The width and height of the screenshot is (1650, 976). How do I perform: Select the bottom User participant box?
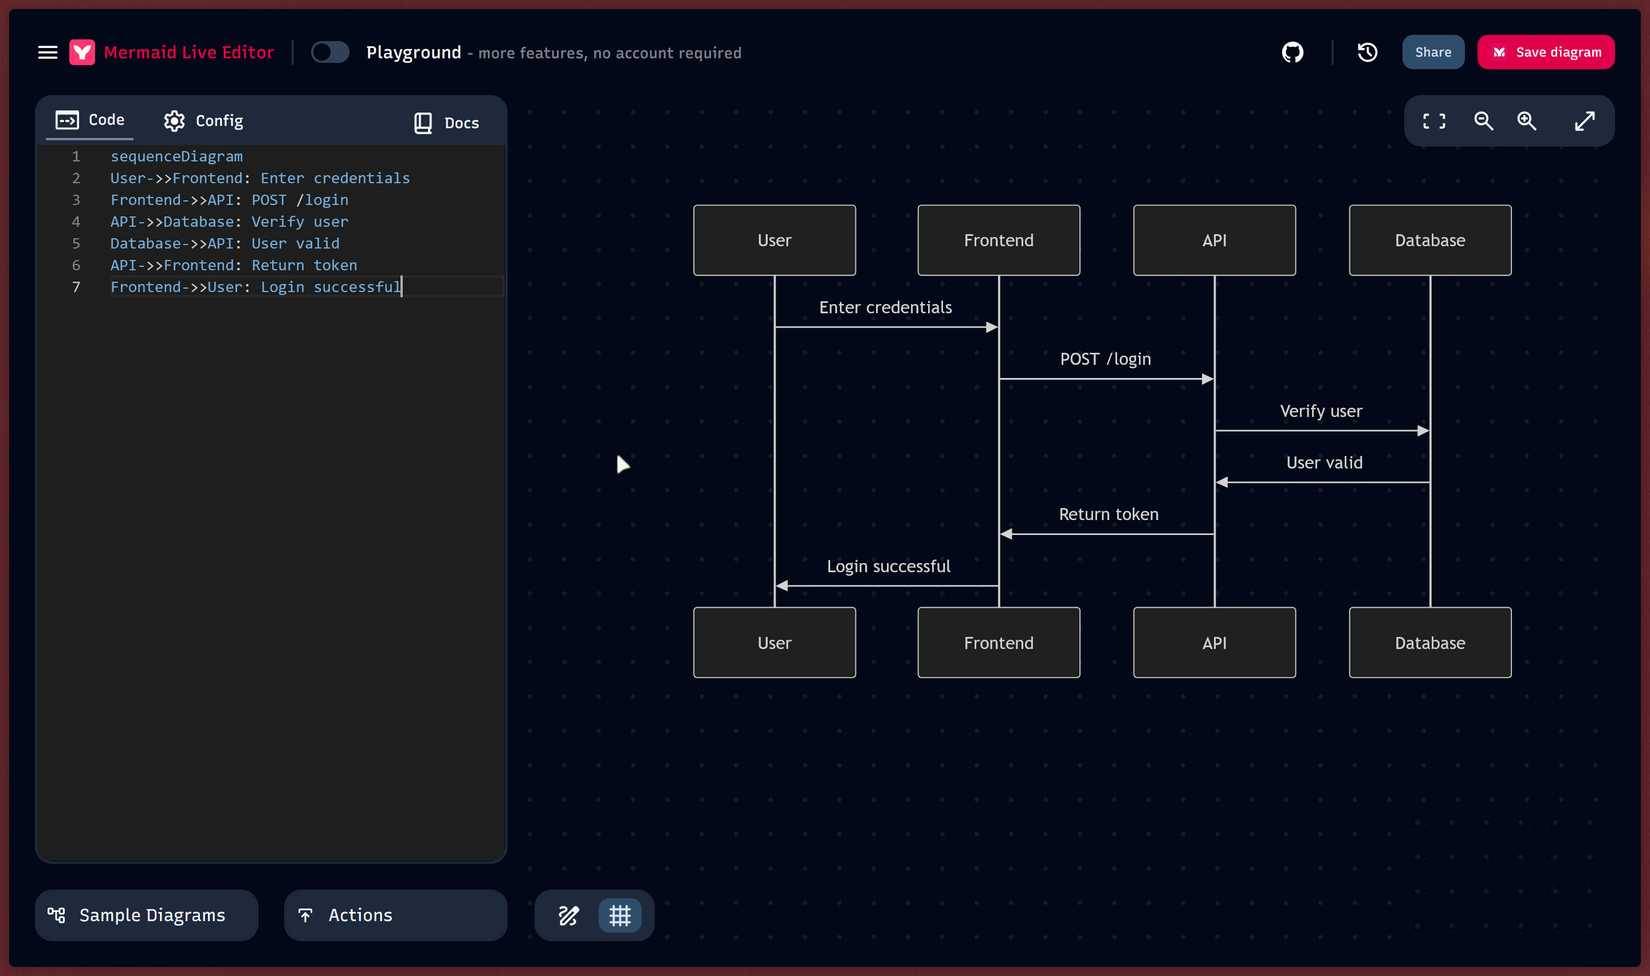click(x=775, y=643)
